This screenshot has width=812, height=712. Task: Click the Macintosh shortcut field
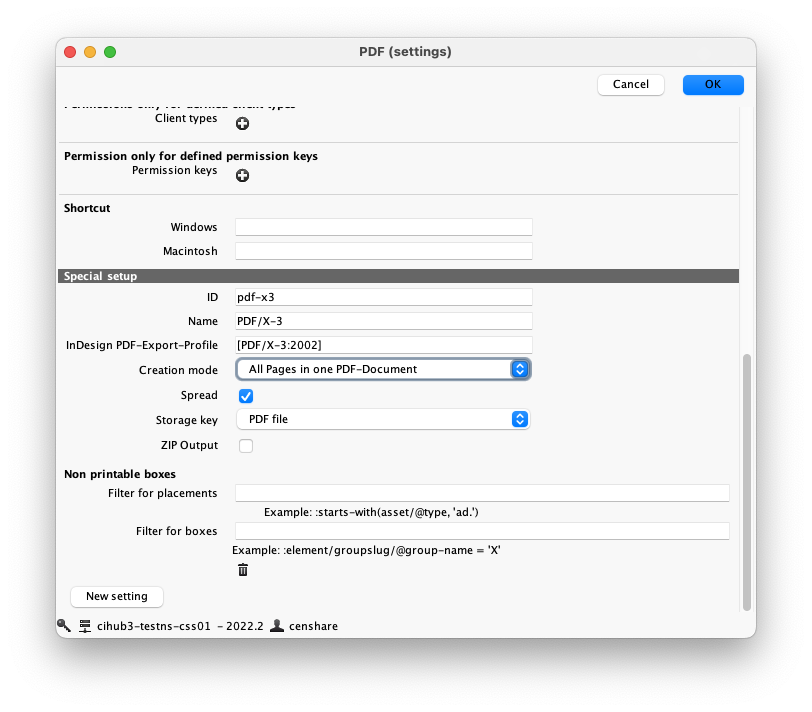point(383,250)
